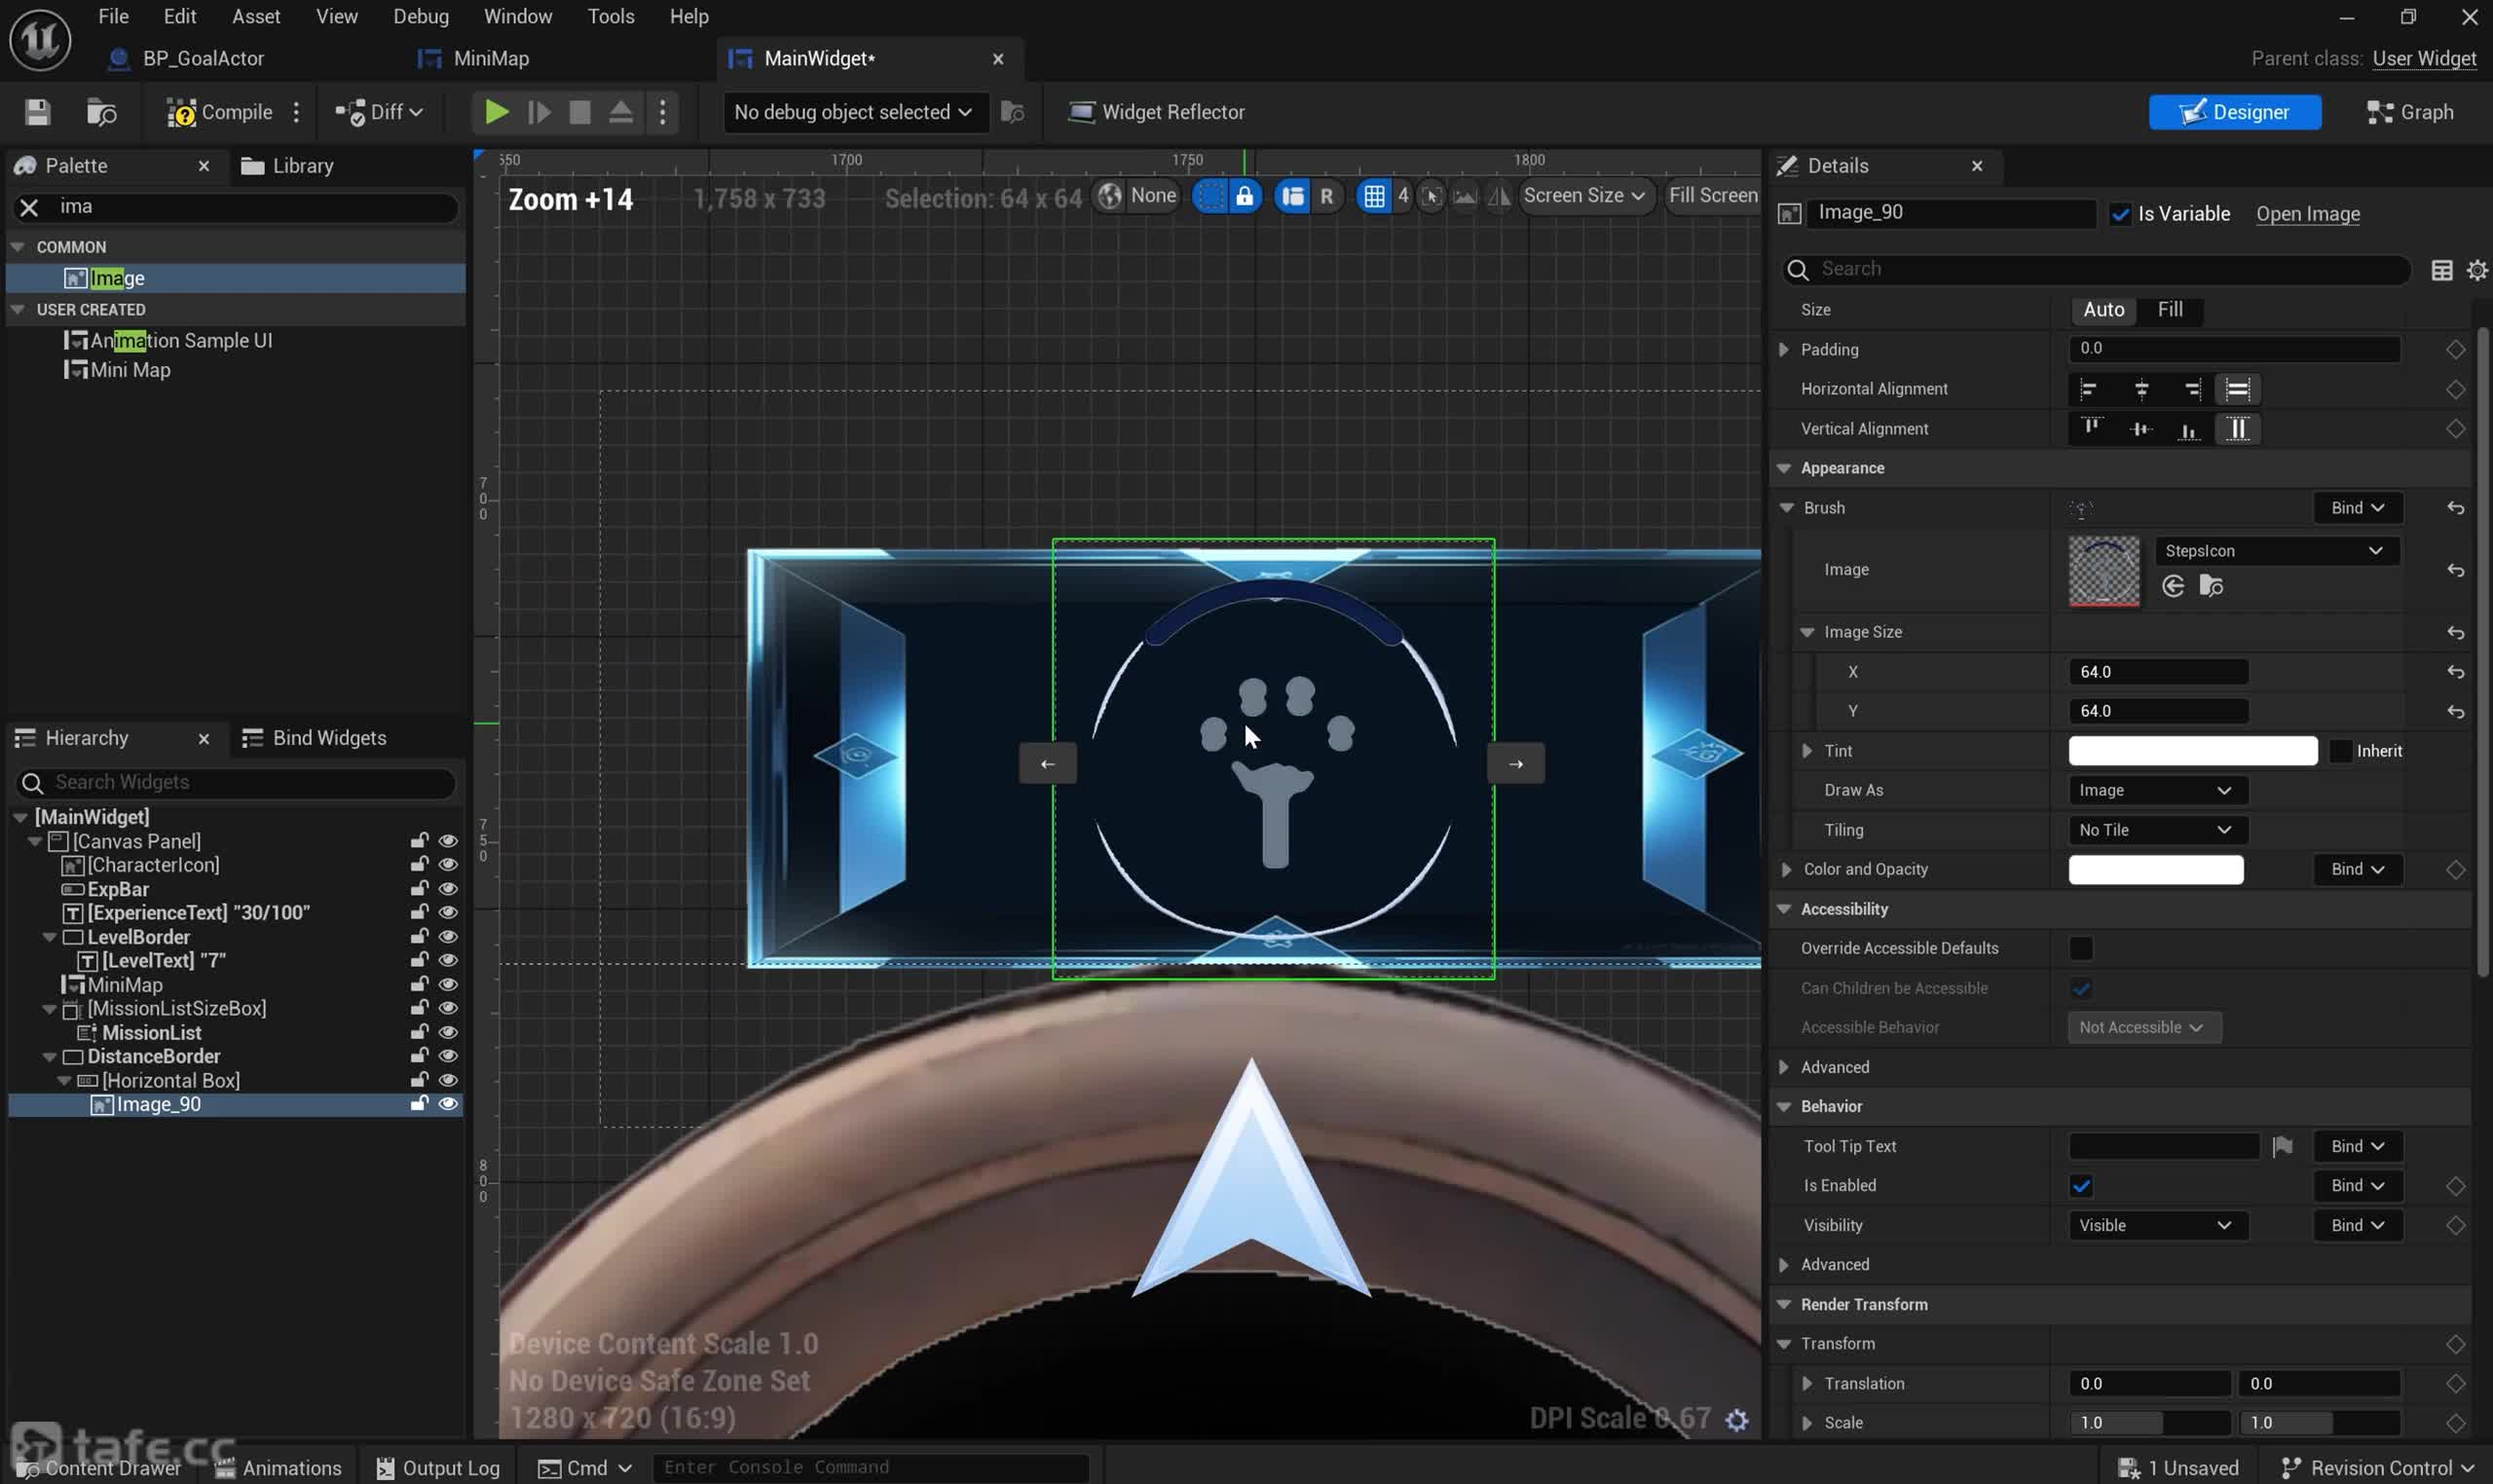Toggle render transform R mode

click(x=1326, y=196)
